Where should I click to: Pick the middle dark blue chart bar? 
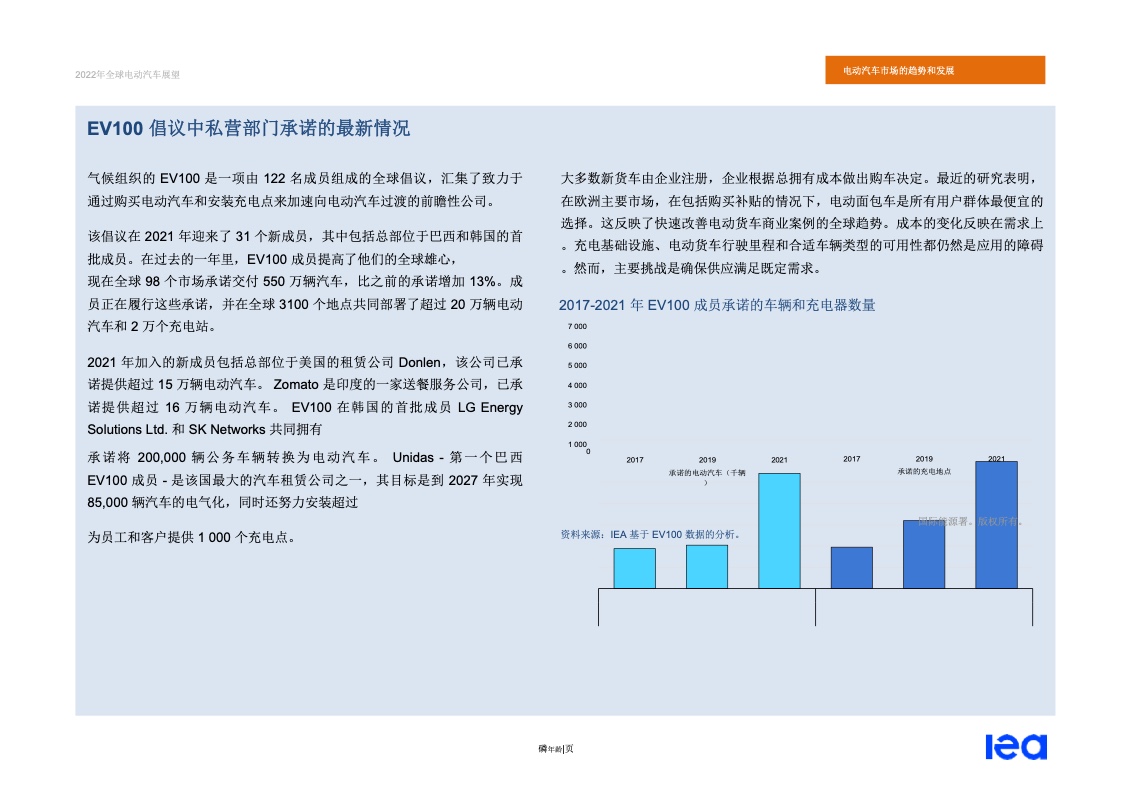[x=924, y=554]
